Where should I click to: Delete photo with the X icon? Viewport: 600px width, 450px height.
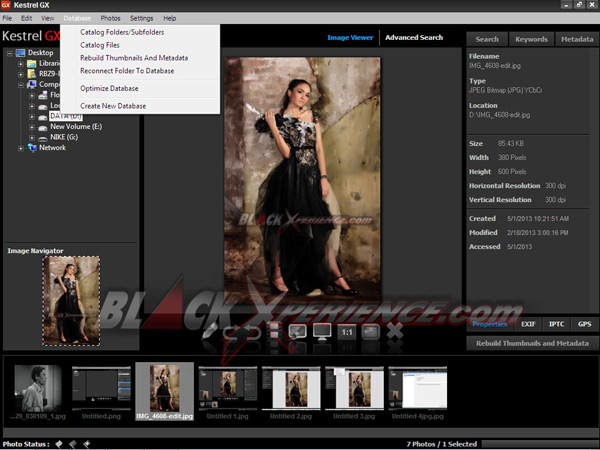(x=395, y=331)
